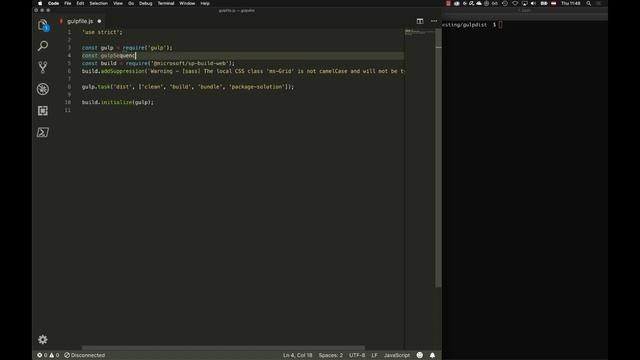Click the build.initialize(gulp) line
640x360 pixels.
click(x=118, y=102)
